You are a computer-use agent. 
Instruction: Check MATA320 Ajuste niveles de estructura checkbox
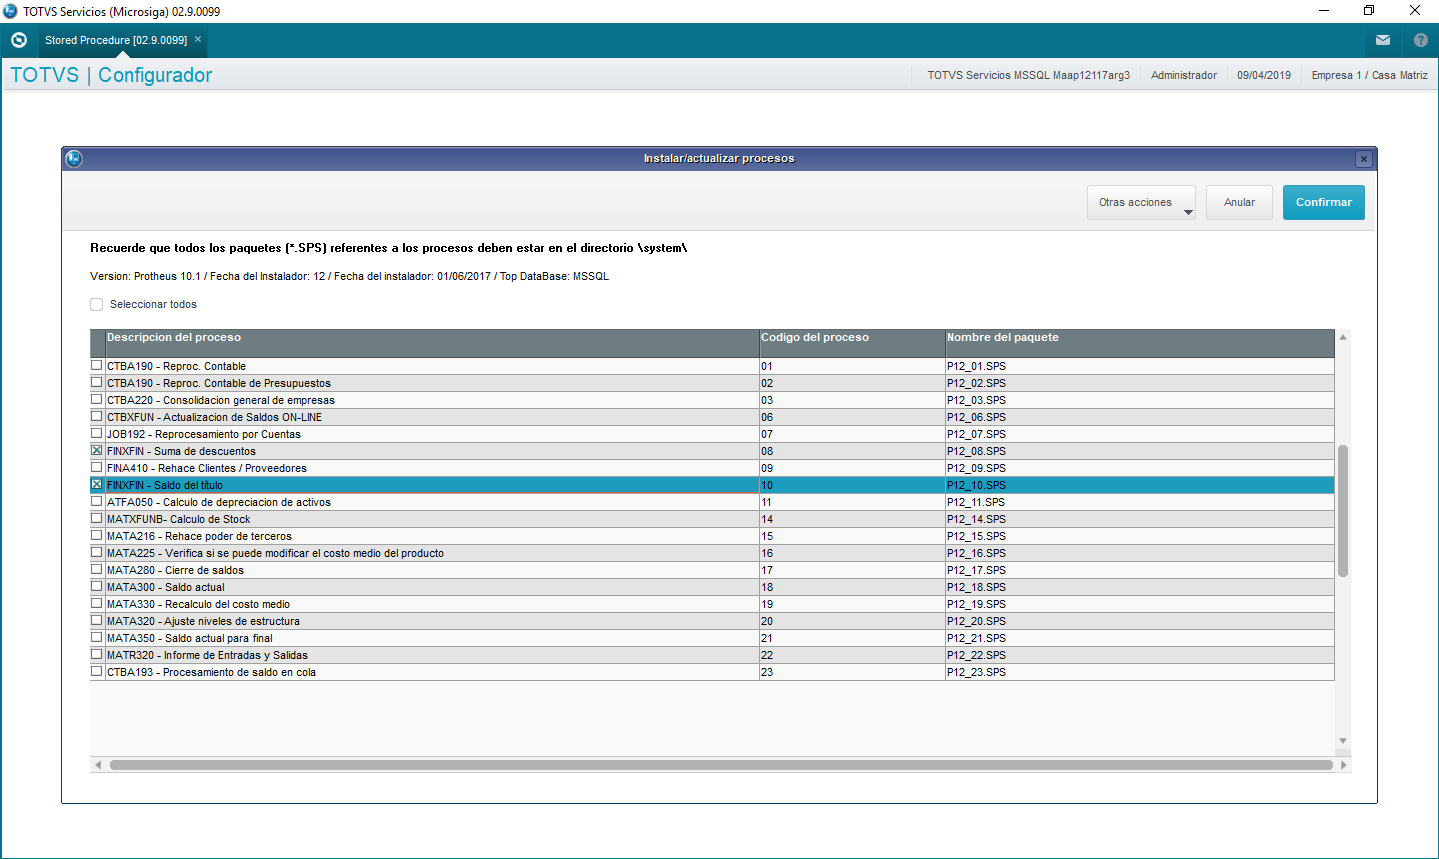pos(97,621)
